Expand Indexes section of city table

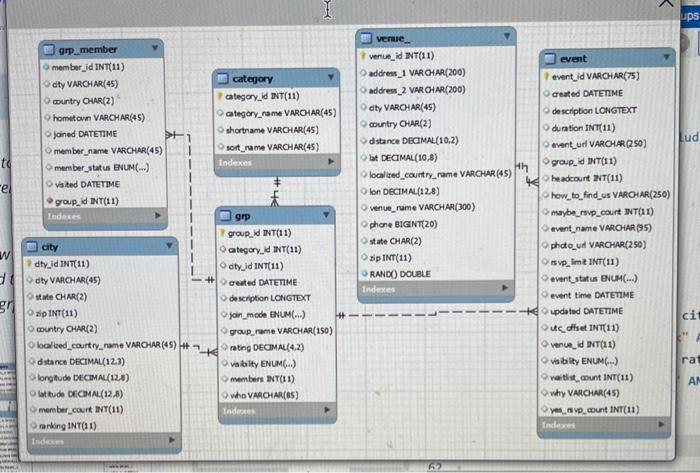coord(172,440)
